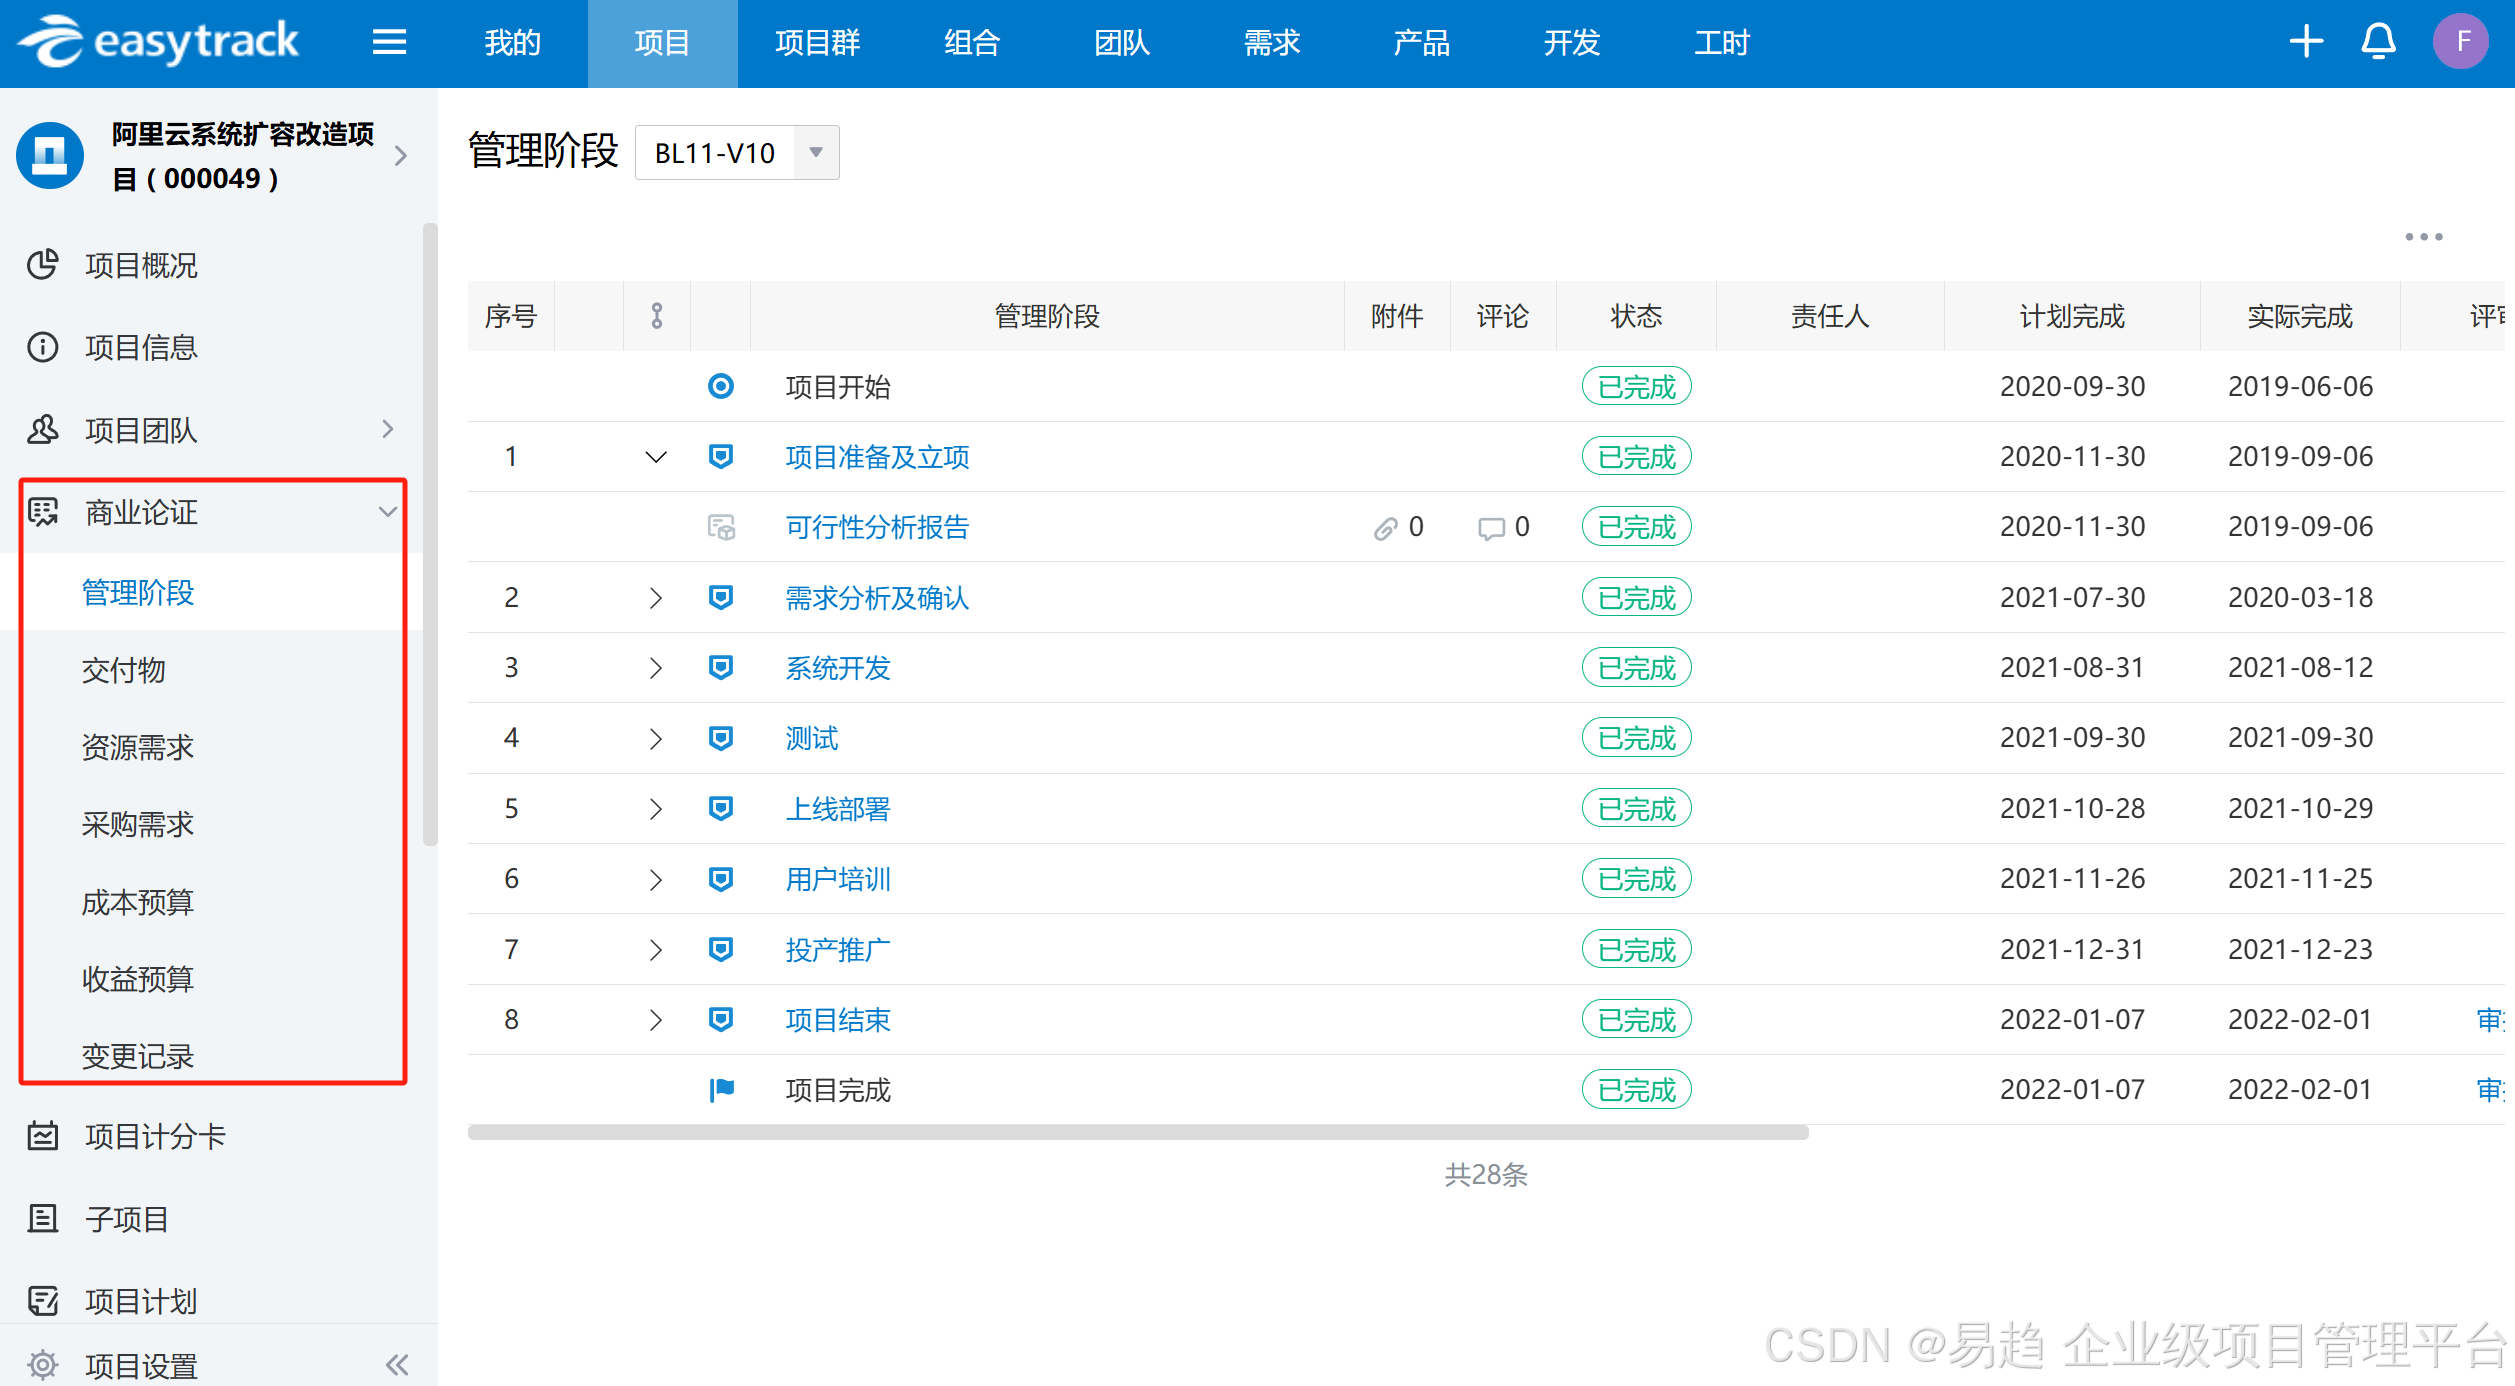Open the 上线部署 stage link
2515x1386 pixels.
tap(837, 809)
